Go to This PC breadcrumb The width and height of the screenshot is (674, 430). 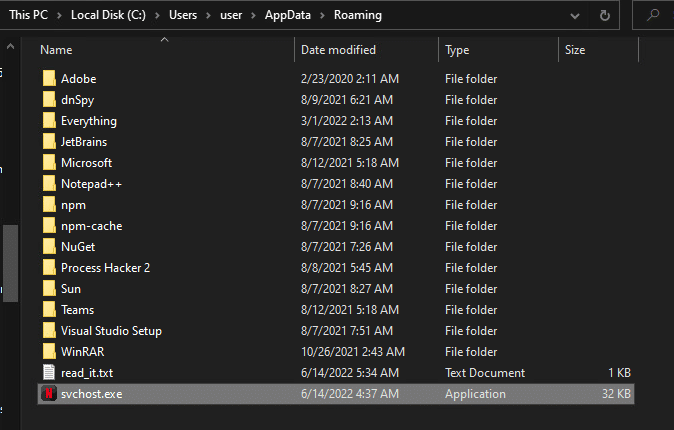28,15
